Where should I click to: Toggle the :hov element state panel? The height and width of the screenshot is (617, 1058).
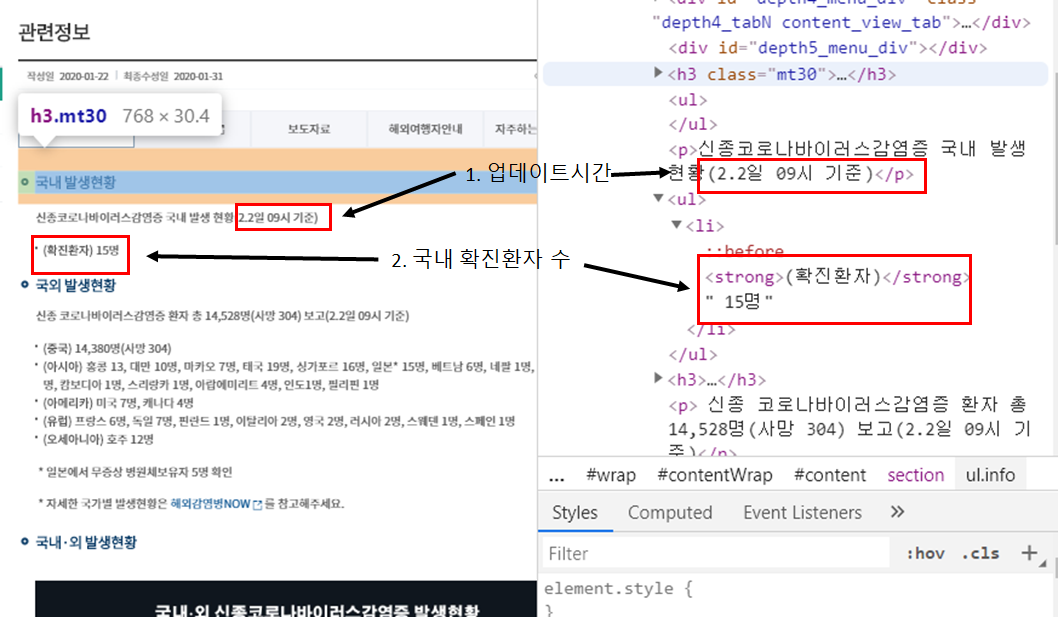coord(925,554)
